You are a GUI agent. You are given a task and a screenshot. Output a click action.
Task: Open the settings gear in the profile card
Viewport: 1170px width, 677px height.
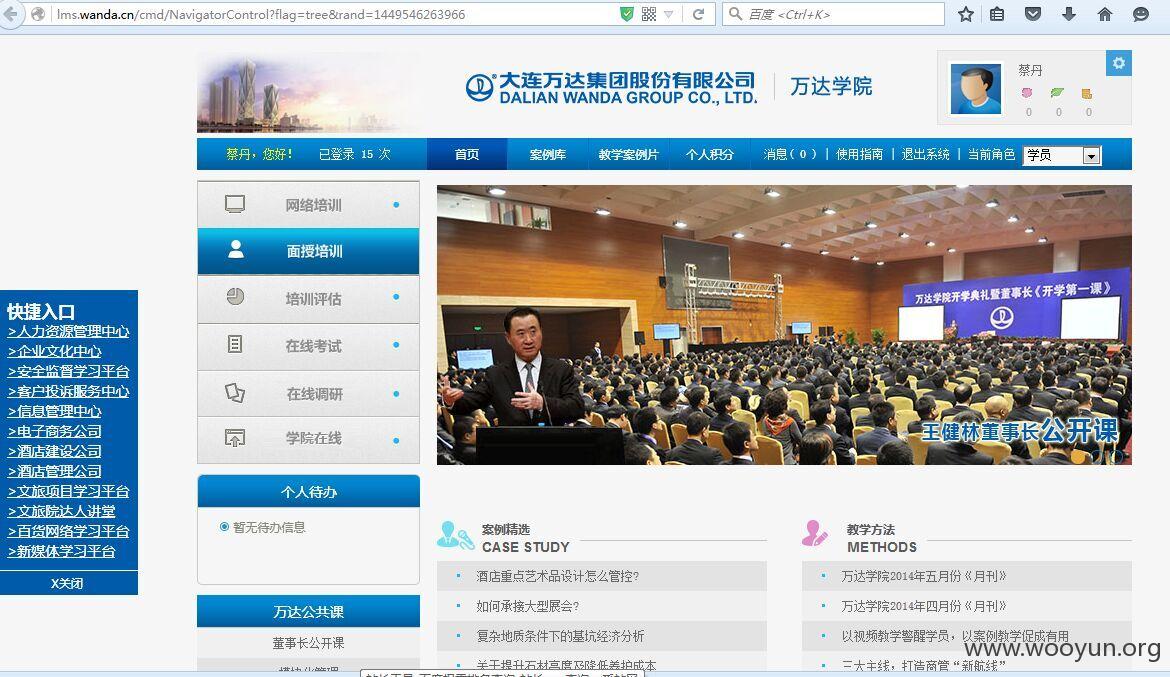click(1119, 63)
